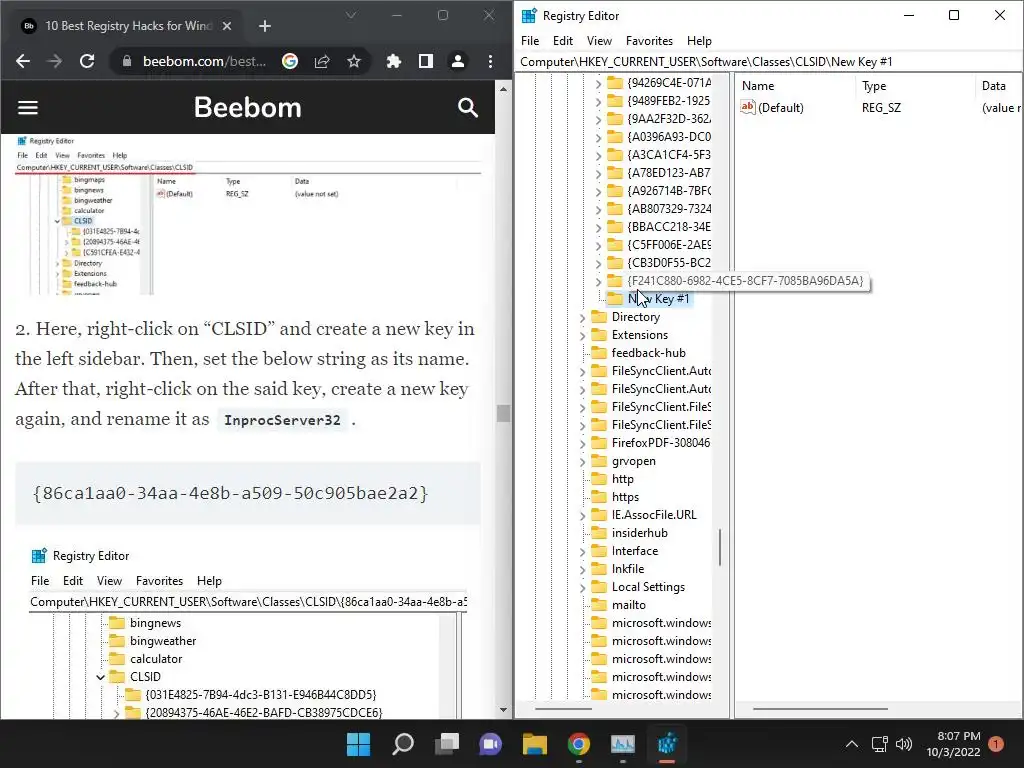
Task: Open Registry Editor Favorites menu
Action: pyautogui.click(x=649, y=40)
